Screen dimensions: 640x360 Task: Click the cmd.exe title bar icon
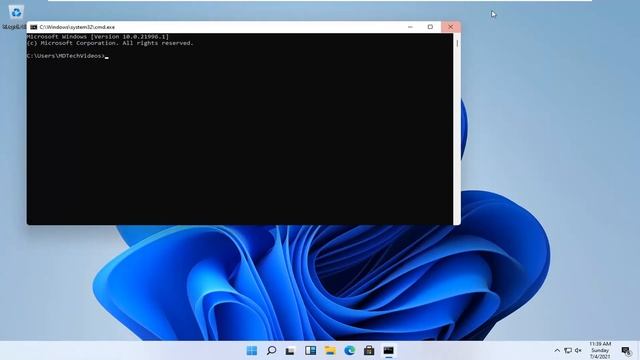point(33,27)
